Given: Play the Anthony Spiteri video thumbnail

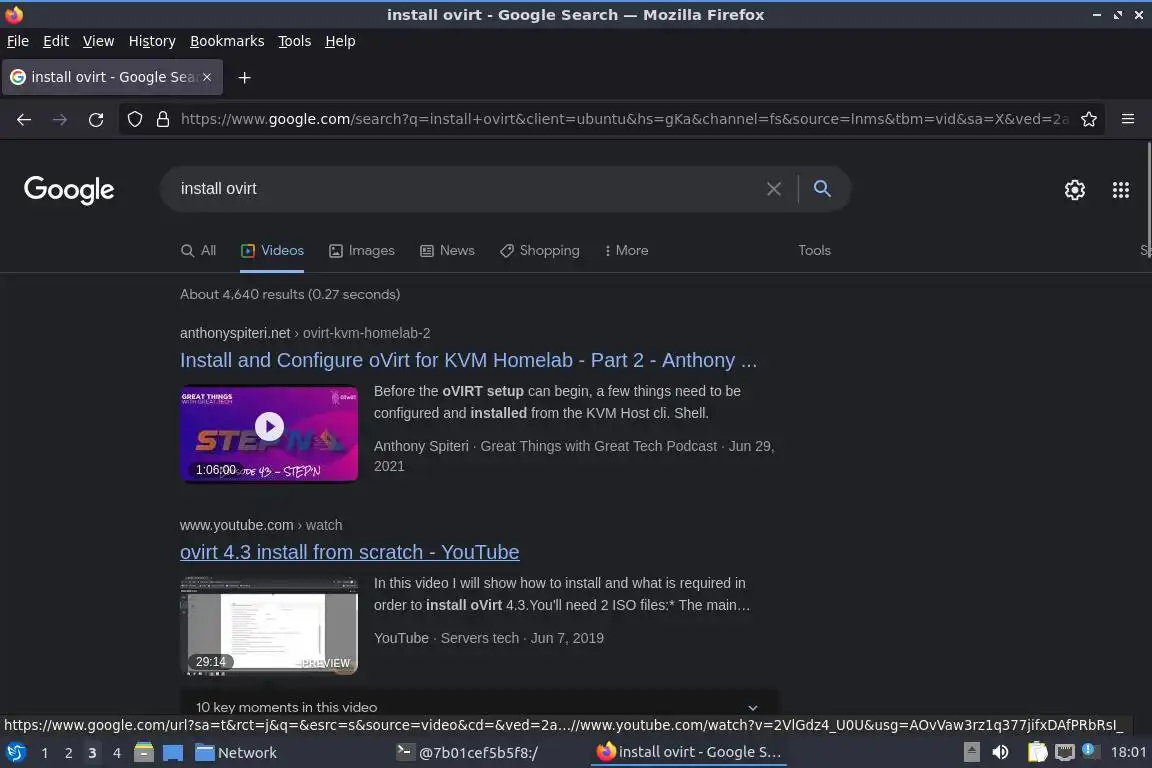Looking at the screenshot, I should tap(269, 434).
